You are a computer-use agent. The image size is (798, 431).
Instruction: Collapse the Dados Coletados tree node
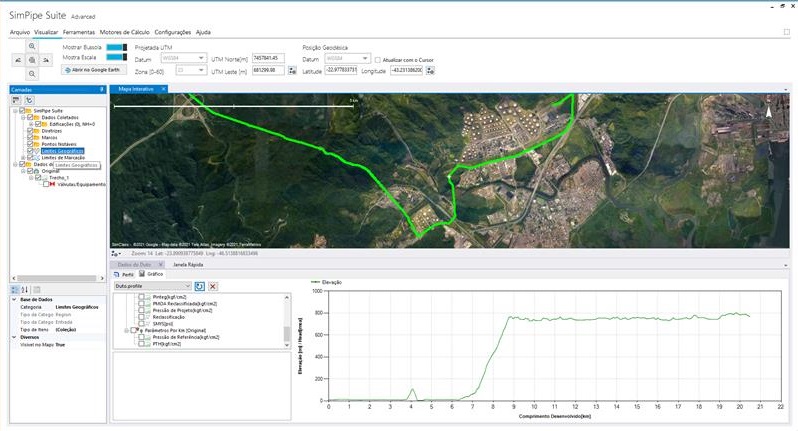pos(23,118)
